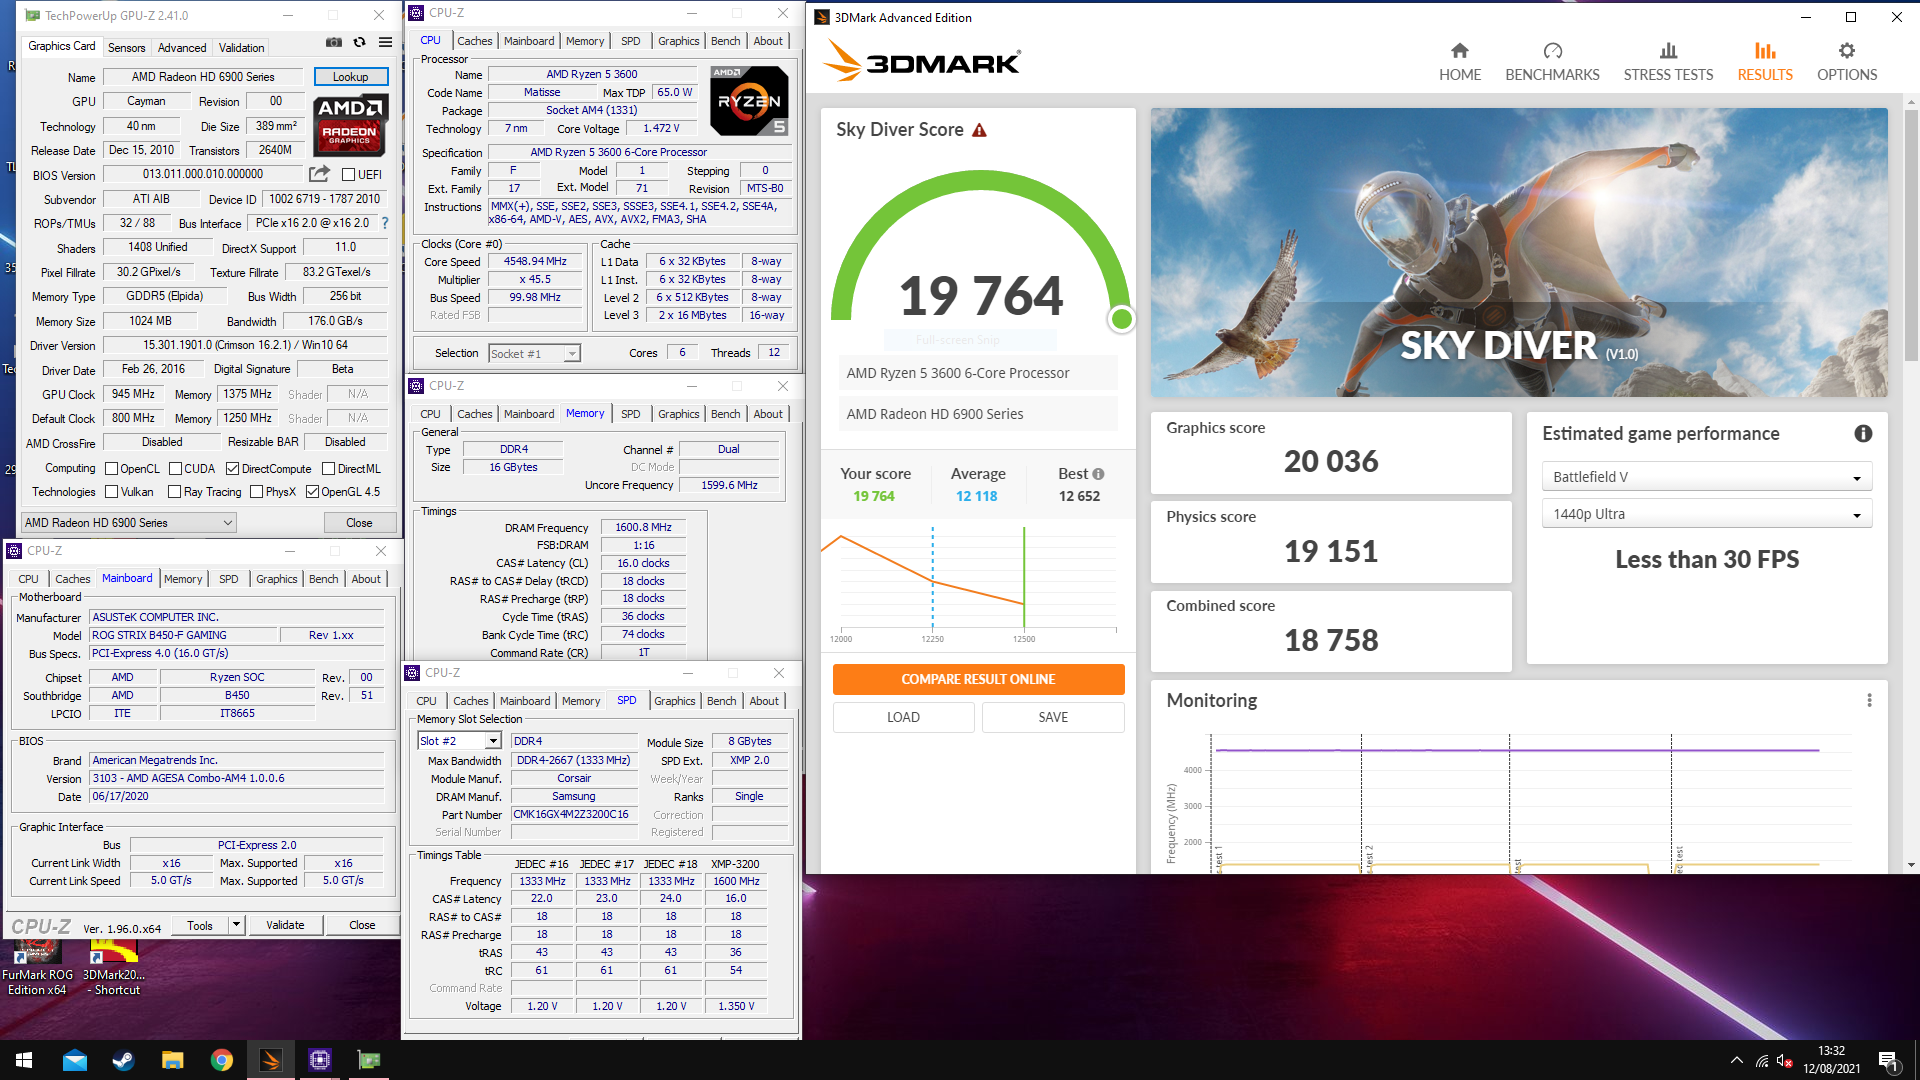Open the Stress Tests chart icon

[x=1668, y=51]
